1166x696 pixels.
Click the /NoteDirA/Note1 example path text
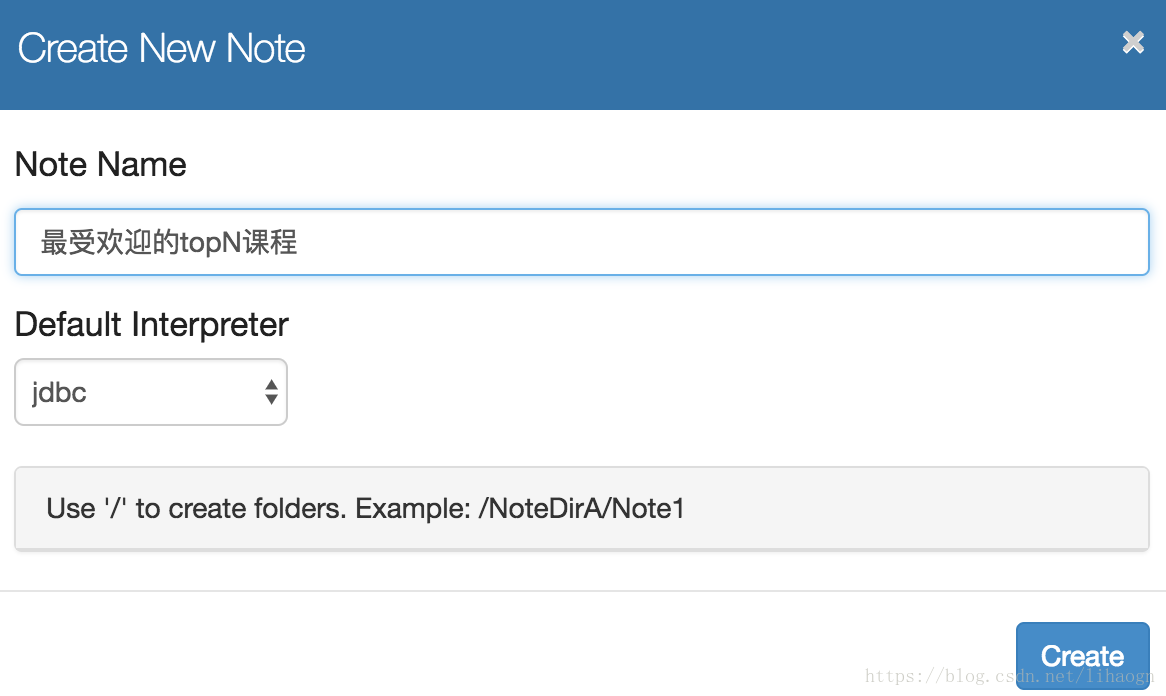[582, 509]
